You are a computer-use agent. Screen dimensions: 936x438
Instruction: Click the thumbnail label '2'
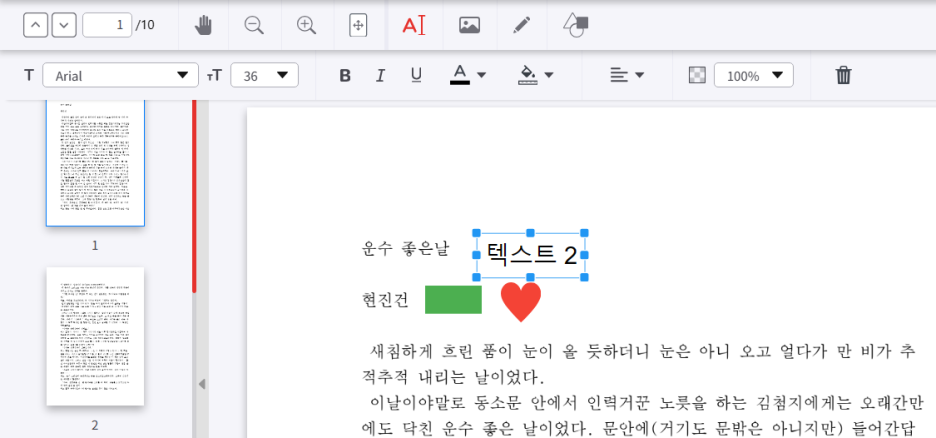coord(95,425)
